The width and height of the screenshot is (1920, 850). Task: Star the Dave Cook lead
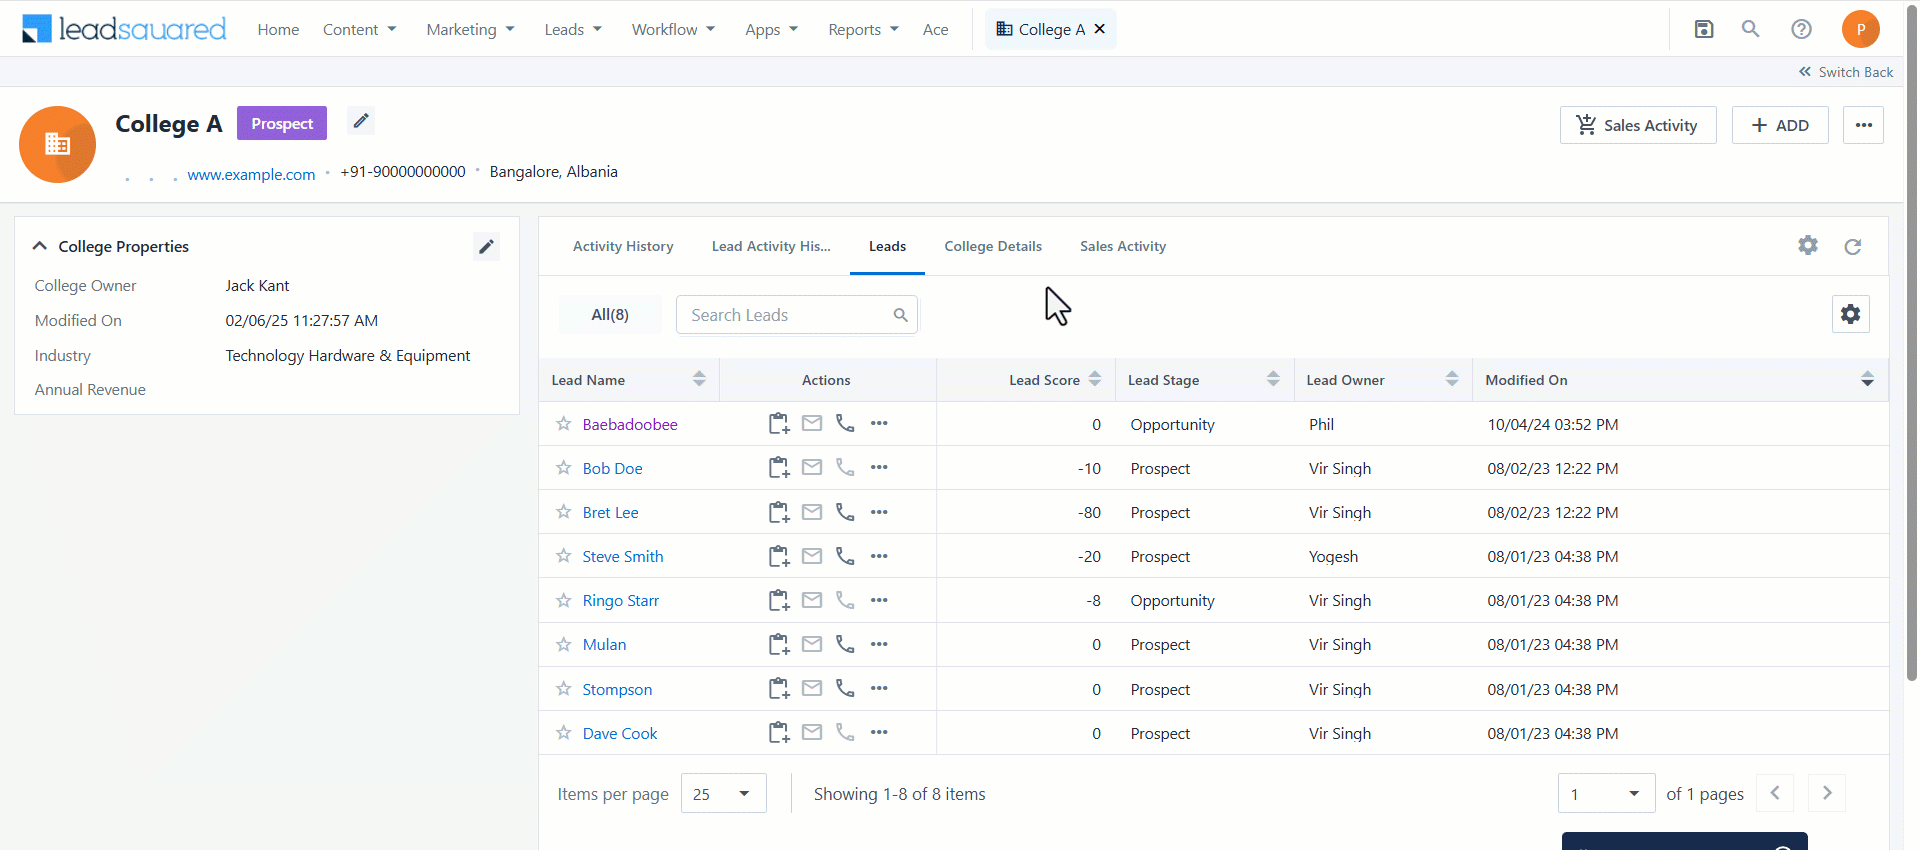click(564, 733)
